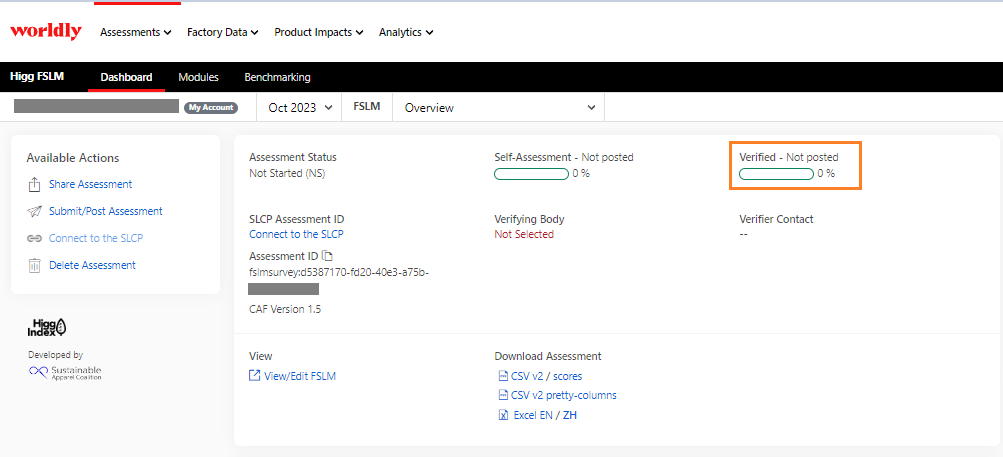Click the CSV v2 scores file icon

[502, 376]
